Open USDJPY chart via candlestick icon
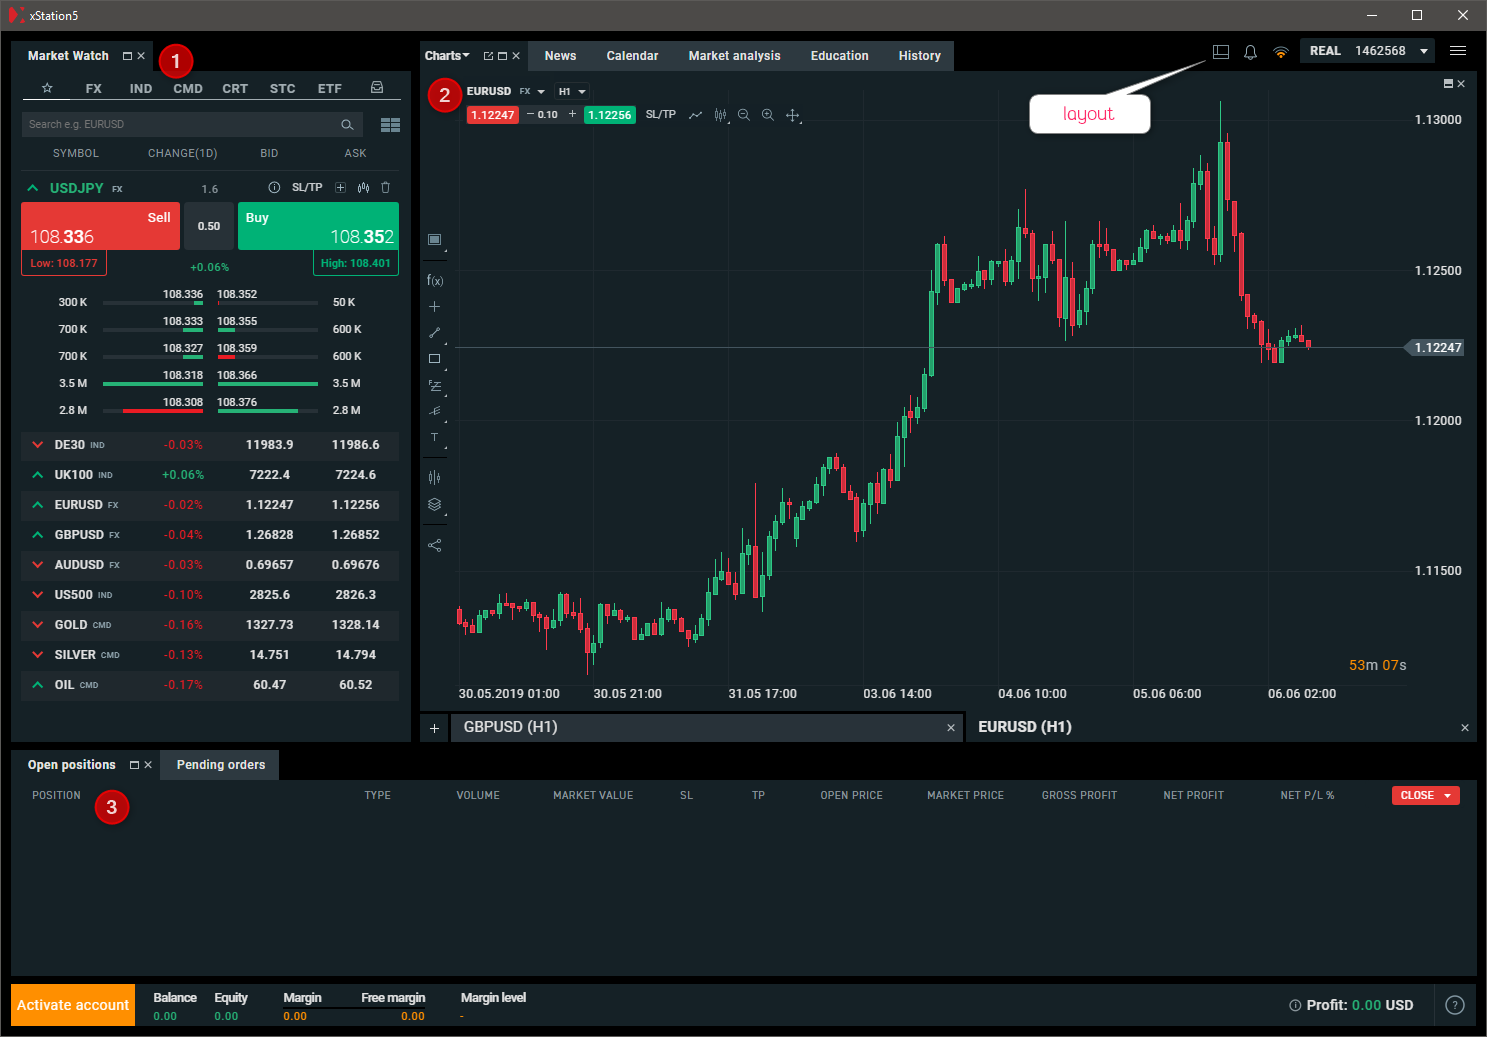1487x1037 pixels. [363, 188]
